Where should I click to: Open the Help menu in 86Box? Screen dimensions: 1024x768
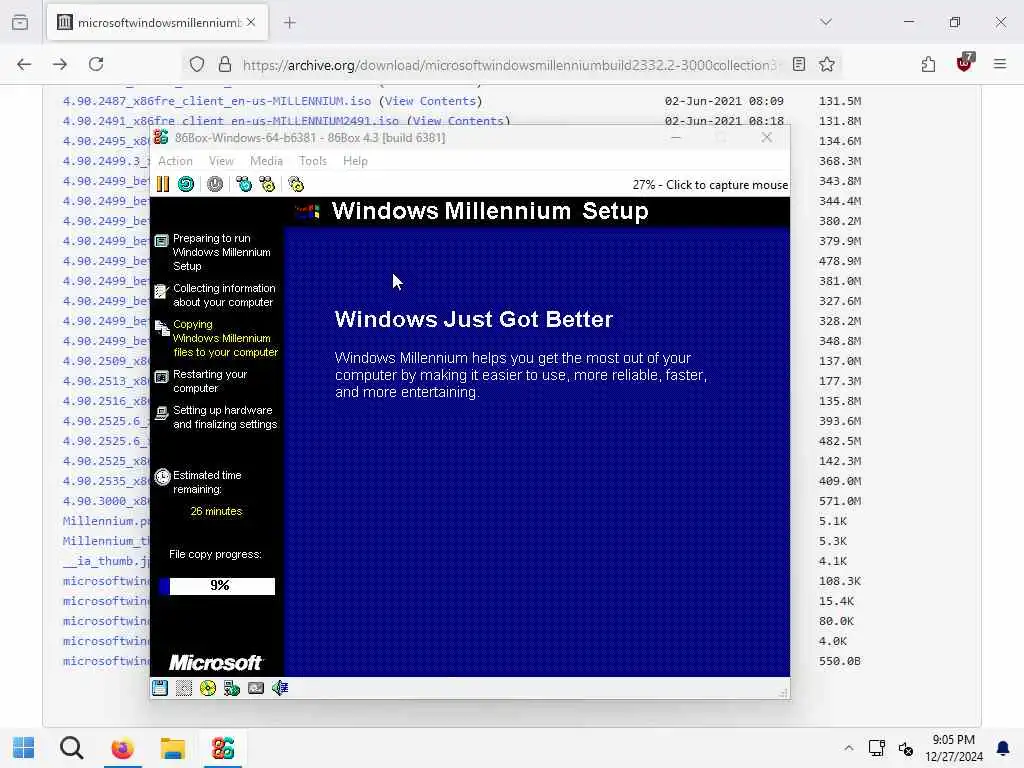pyautogui.click(x=355, y=161)
